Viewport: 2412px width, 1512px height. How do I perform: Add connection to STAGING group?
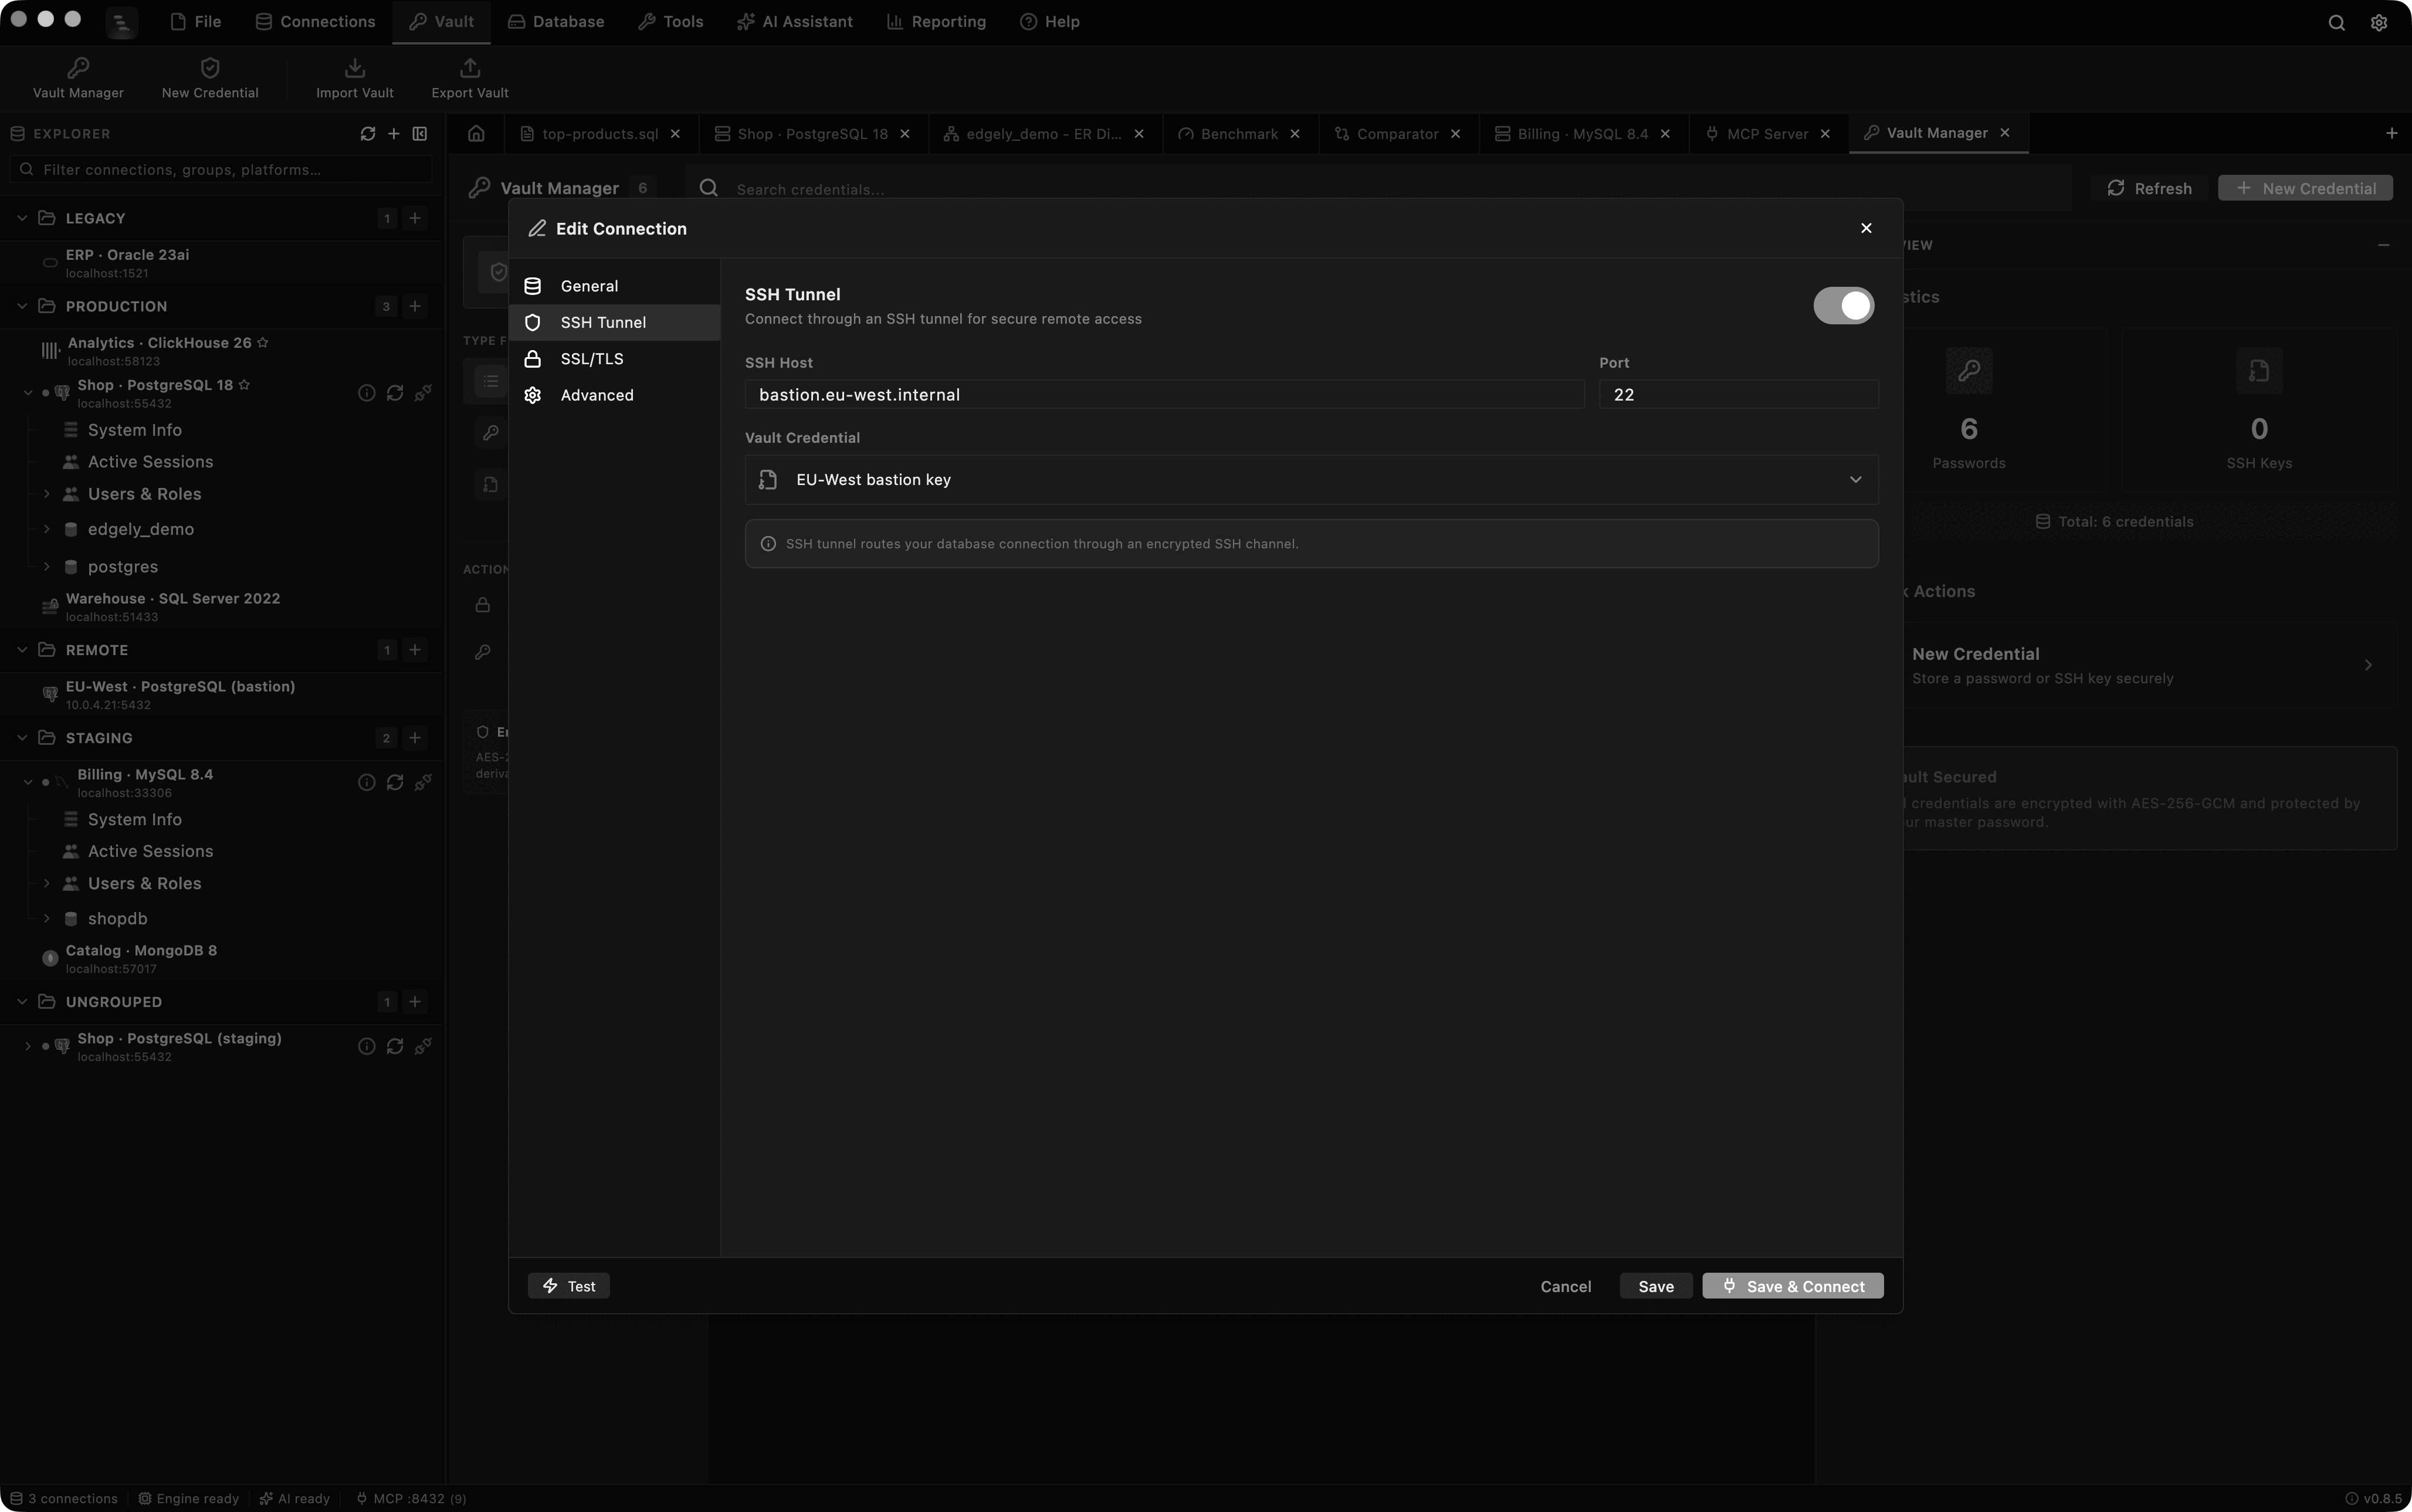(415, 738)
